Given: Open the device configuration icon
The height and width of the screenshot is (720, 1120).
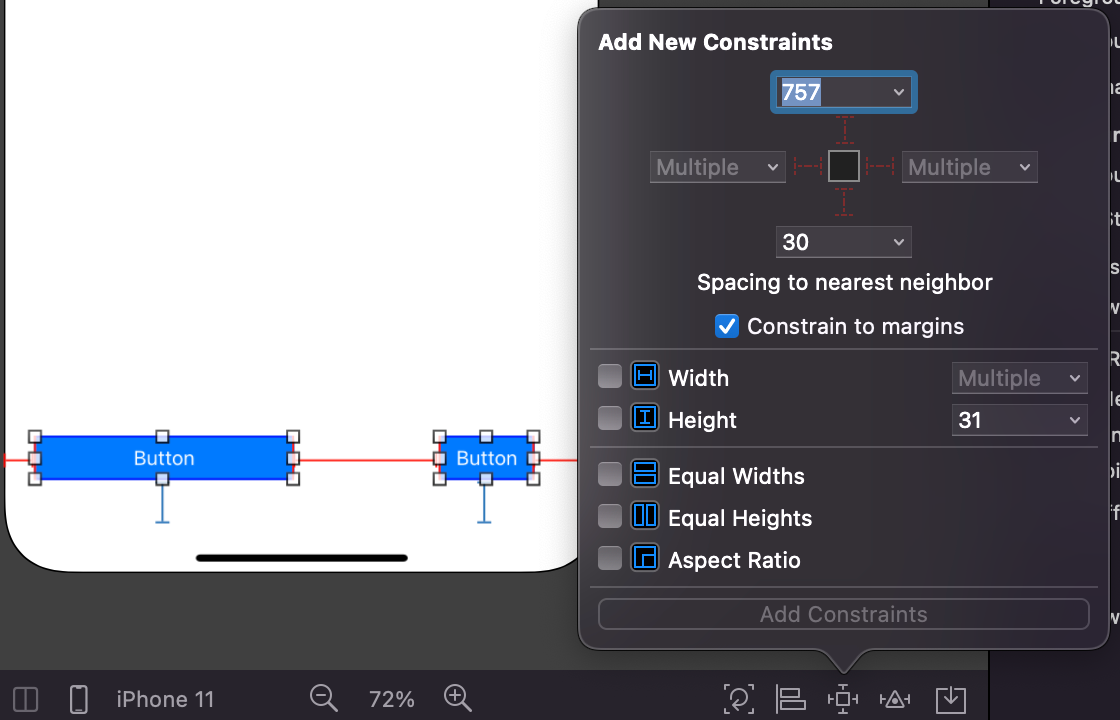Looking at the screenshot, I should click(78, 699).
